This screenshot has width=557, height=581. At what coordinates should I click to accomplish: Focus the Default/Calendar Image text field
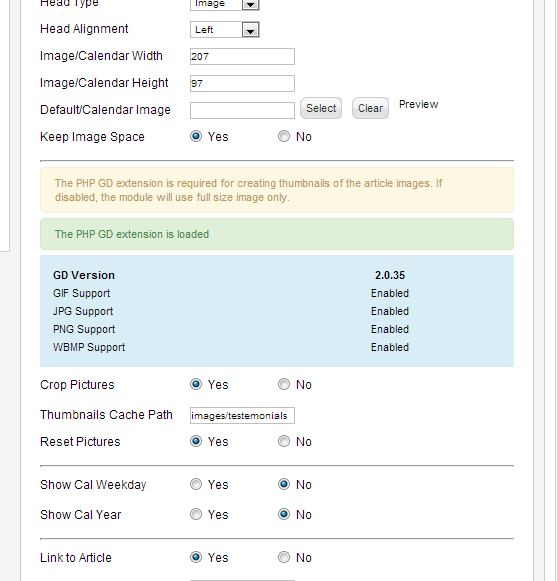click(x=242, y=110)
